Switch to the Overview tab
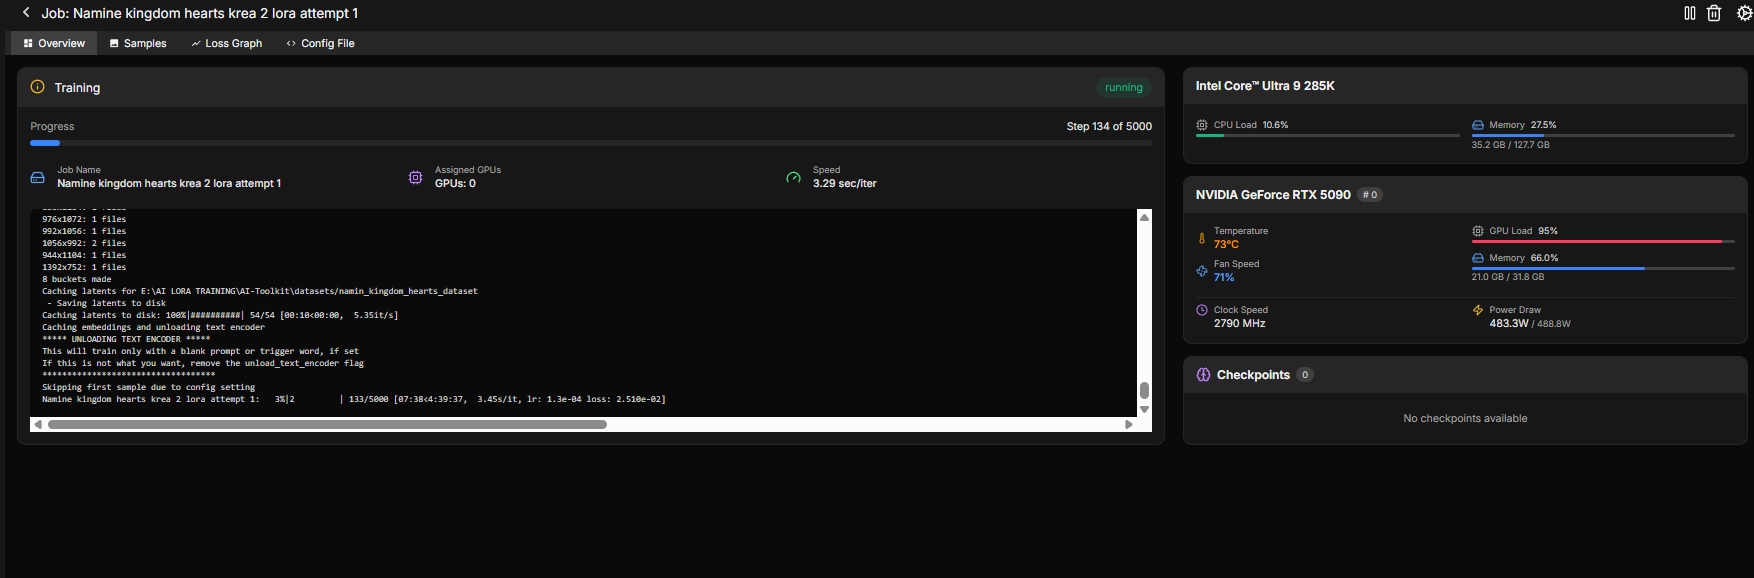The image size is (1754, 578). click(x=54, y=43)
